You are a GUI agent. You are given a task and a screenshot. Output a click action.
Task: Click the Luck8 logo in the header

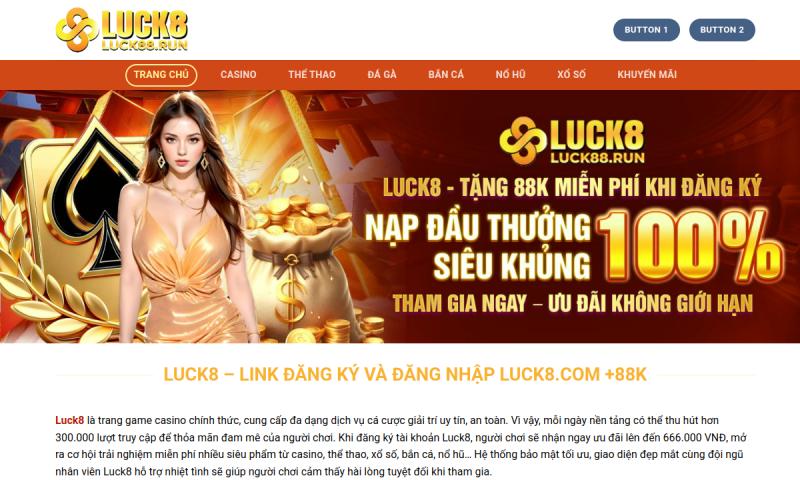point(122,30)
